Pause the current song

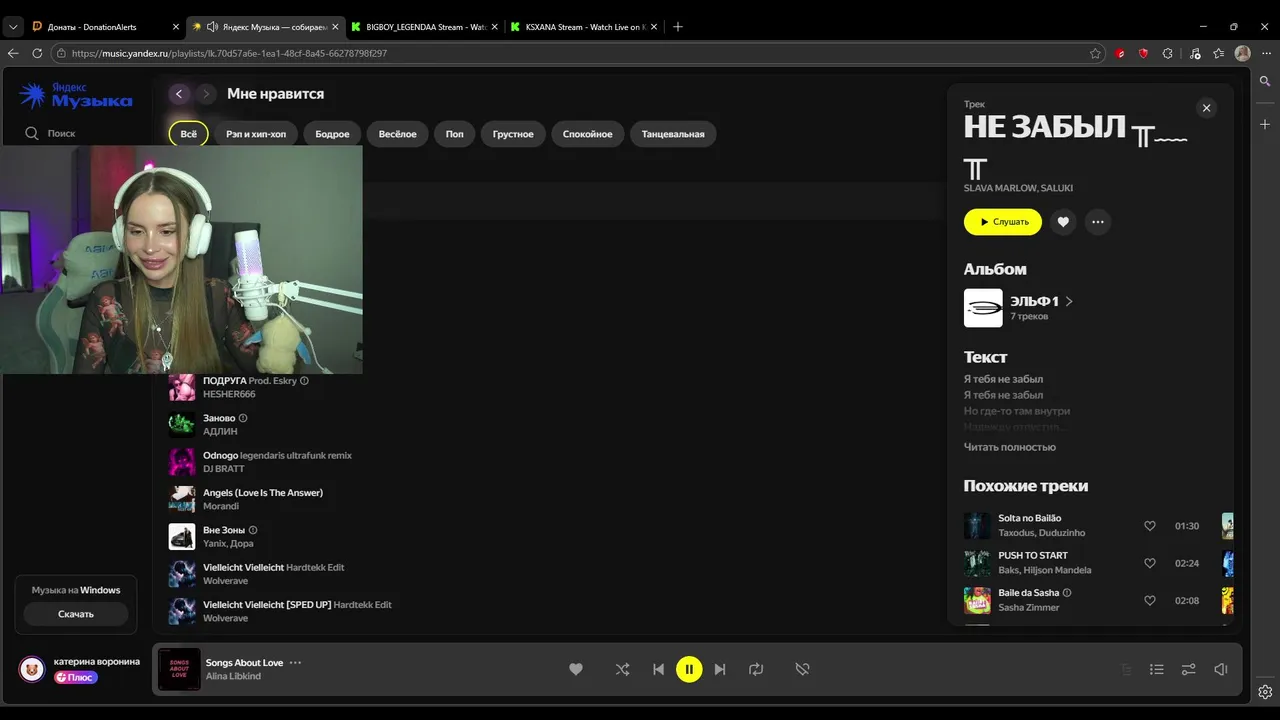coord(689,669)
